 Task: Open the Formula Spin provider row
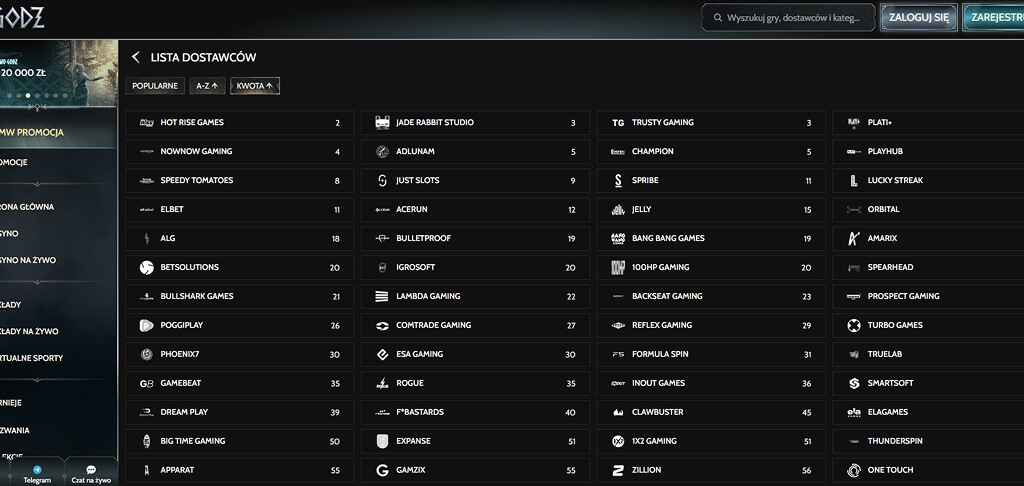click(711, 354)
